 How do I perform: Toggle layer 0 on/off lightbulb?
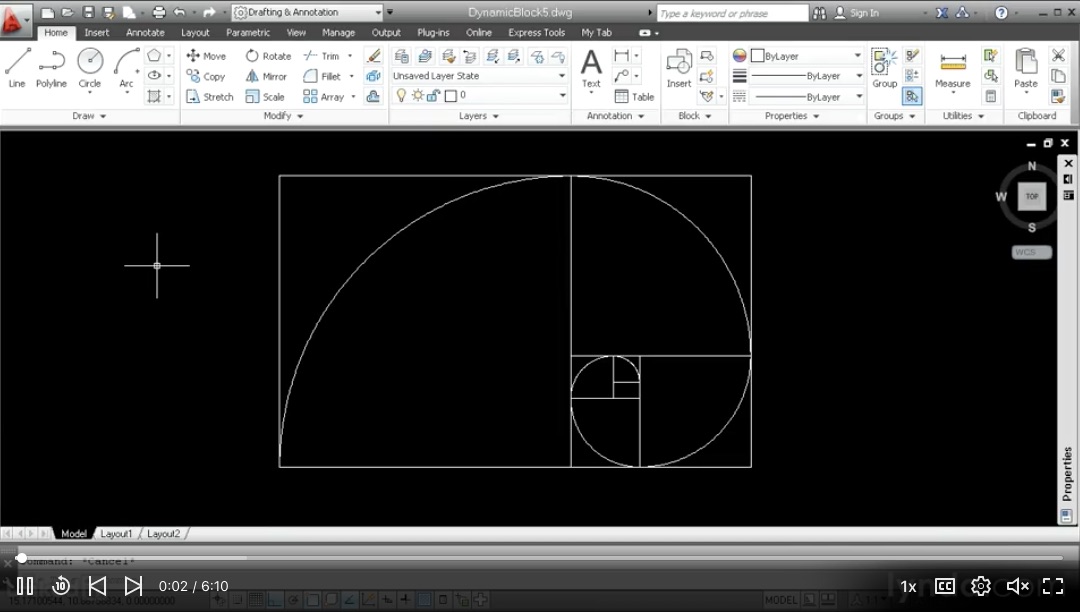pos(401,96)
